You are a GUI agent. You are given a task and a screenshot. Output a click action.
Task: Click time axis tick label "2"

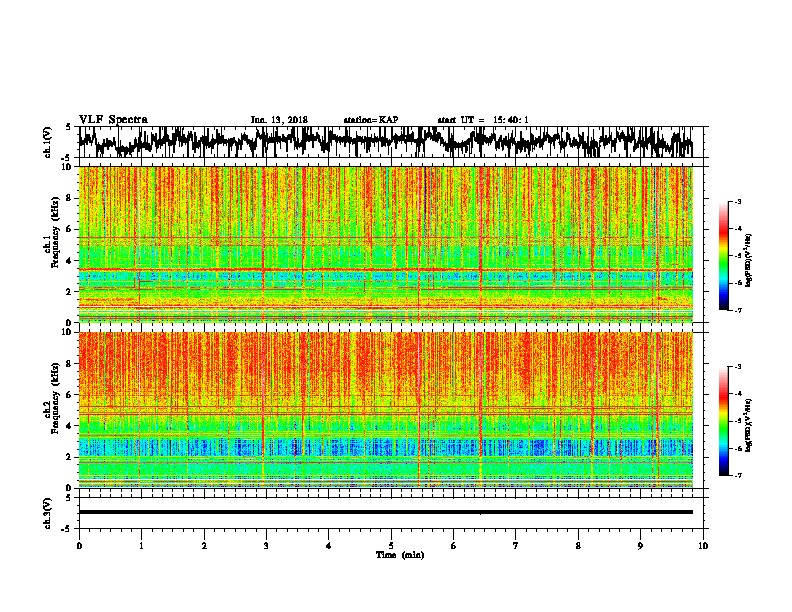(204, 546)
